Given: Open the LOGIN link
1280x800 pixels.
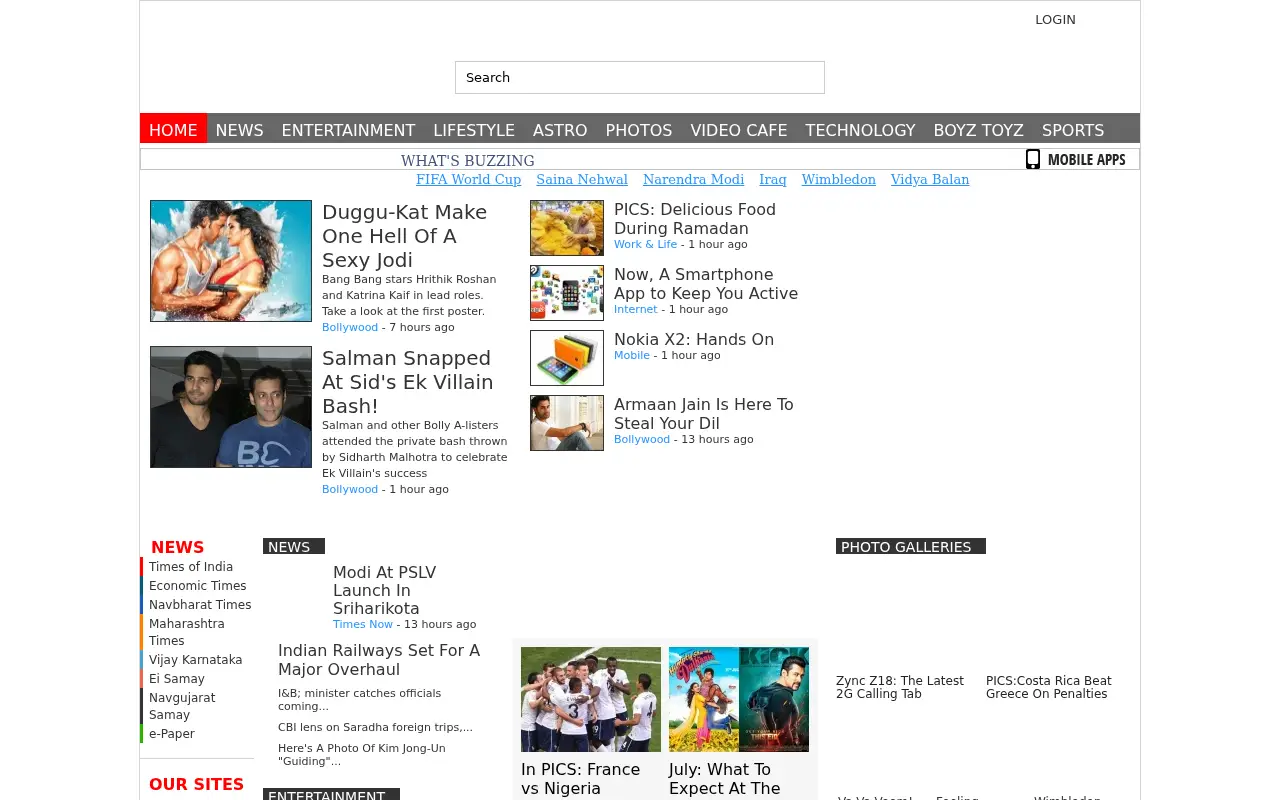Looking at the screenshot, I should tap(1055, 19).
